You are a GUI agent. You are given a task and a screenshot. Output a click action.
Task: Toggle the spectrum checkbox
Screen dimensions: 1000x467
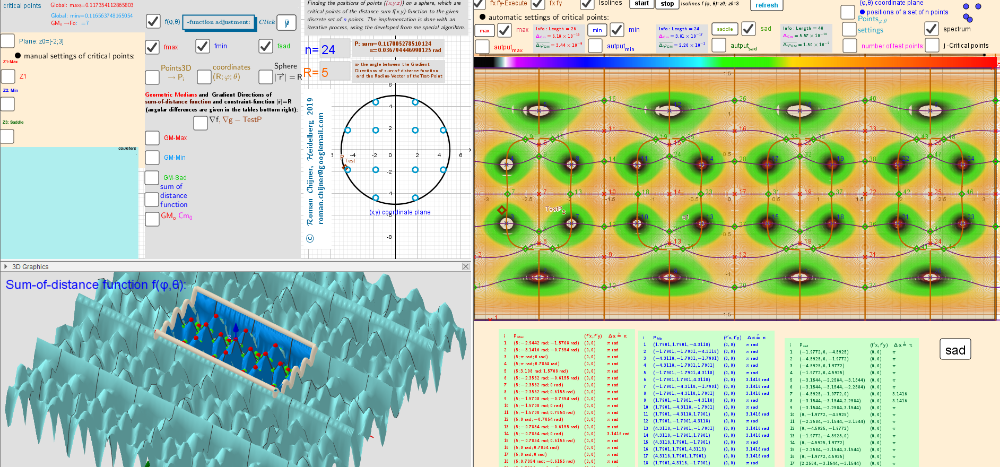coord(932,29)
